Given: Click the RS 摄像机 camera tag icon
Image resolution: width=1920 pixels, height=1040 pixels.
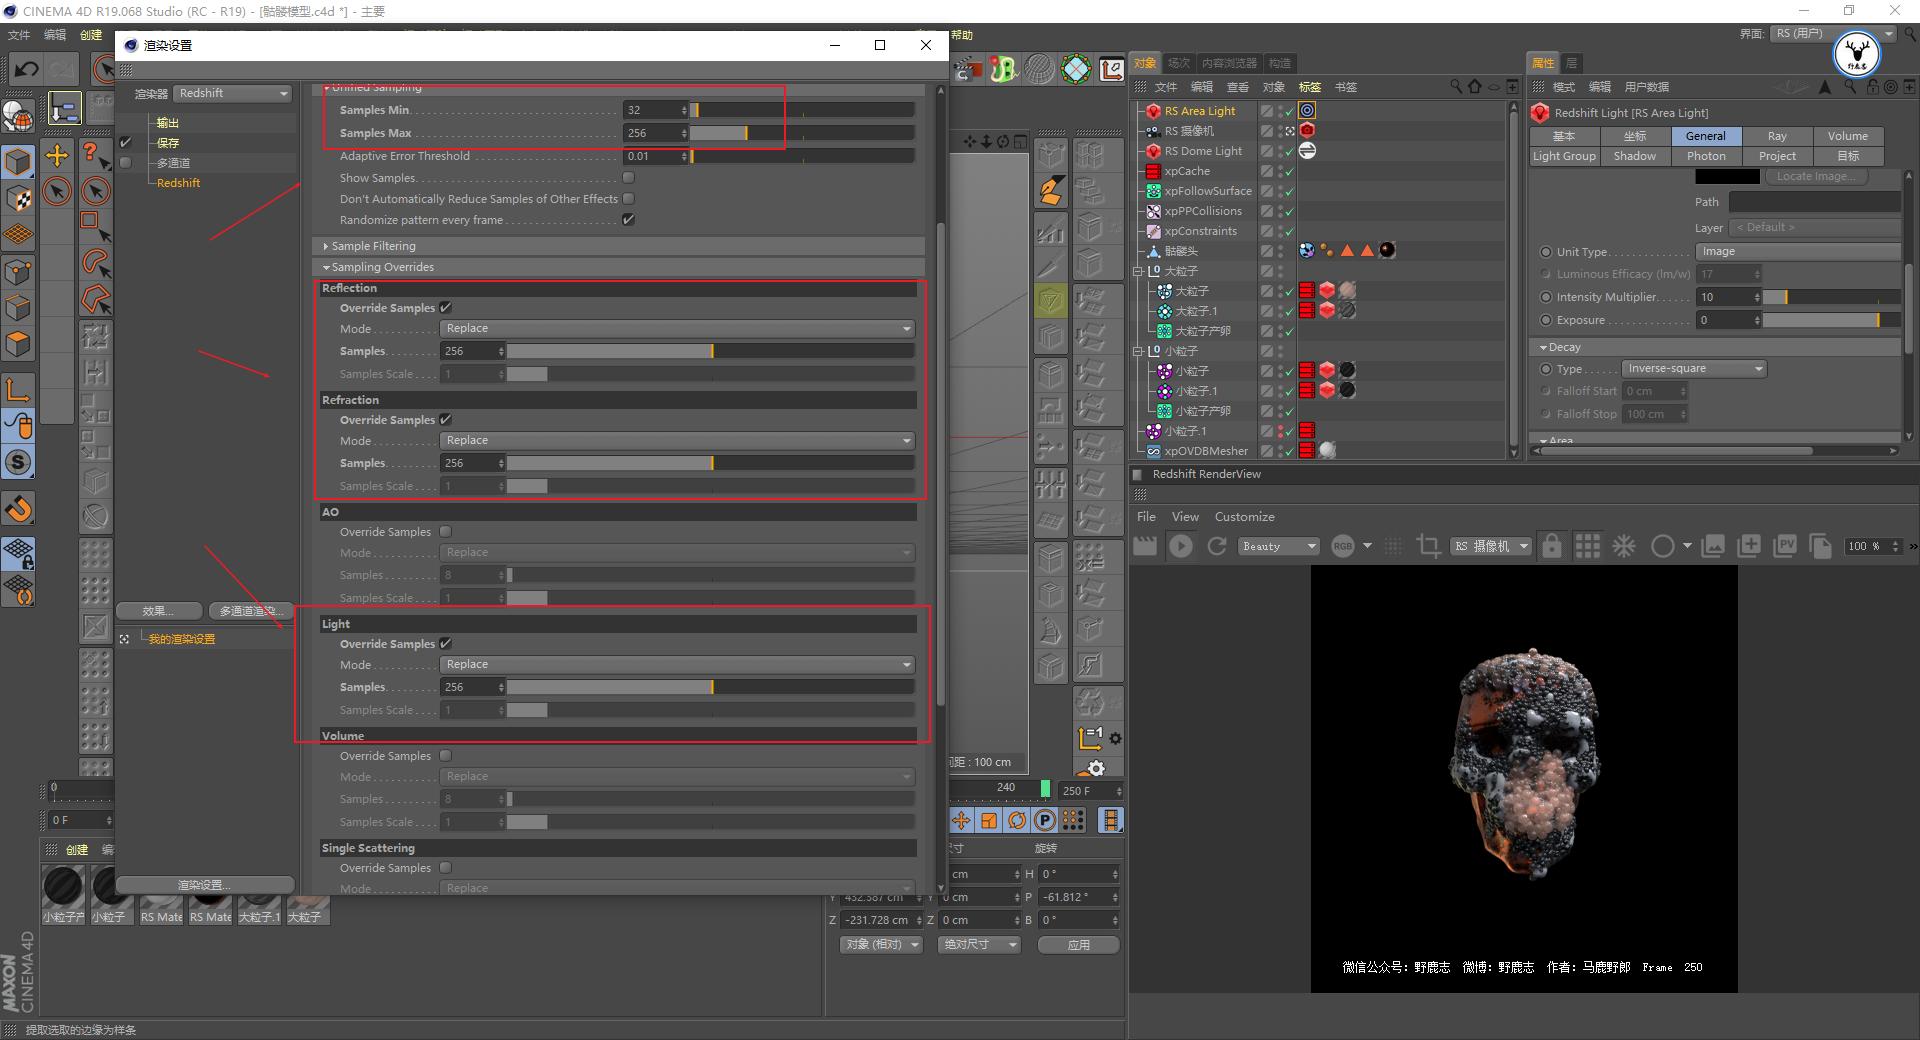Looking at the screenshot, I should click(1307, 130).
